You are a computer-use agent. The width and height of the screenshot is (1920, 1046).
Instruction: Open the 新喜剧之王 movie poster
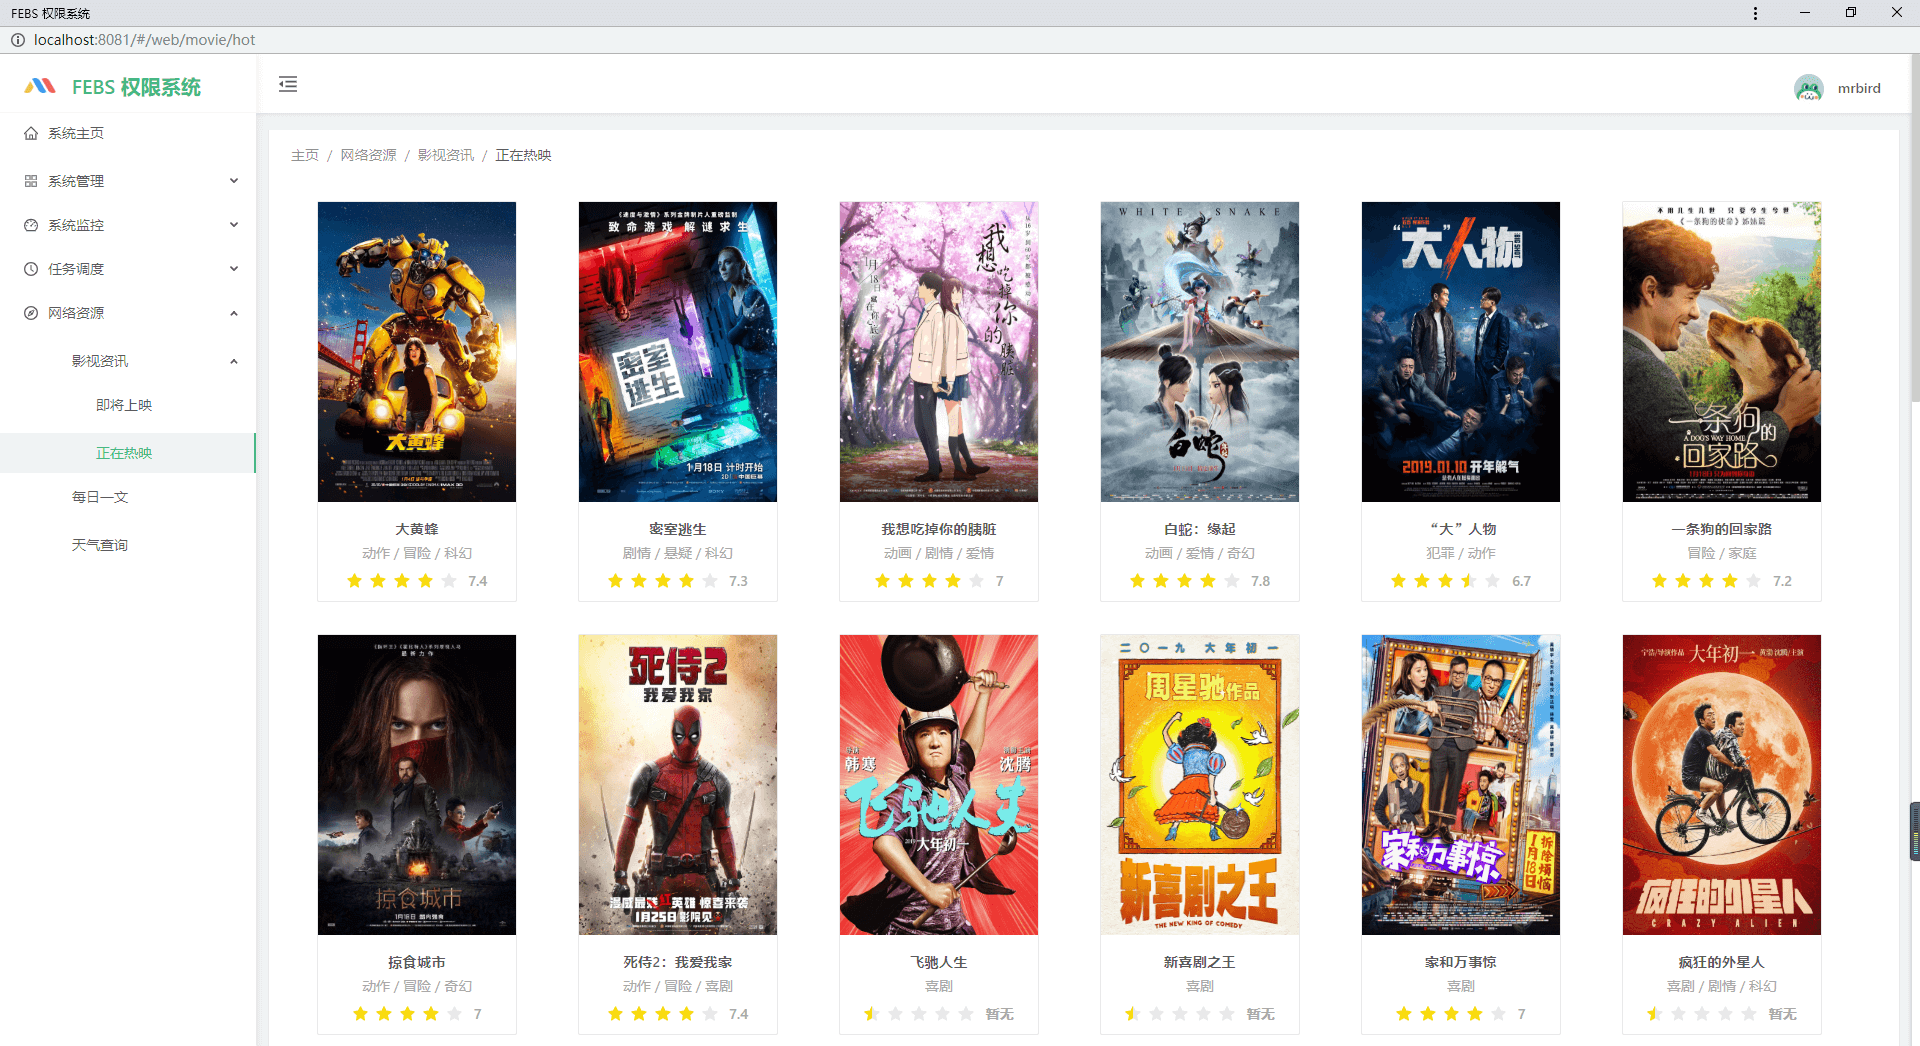tap(1200, 785)
